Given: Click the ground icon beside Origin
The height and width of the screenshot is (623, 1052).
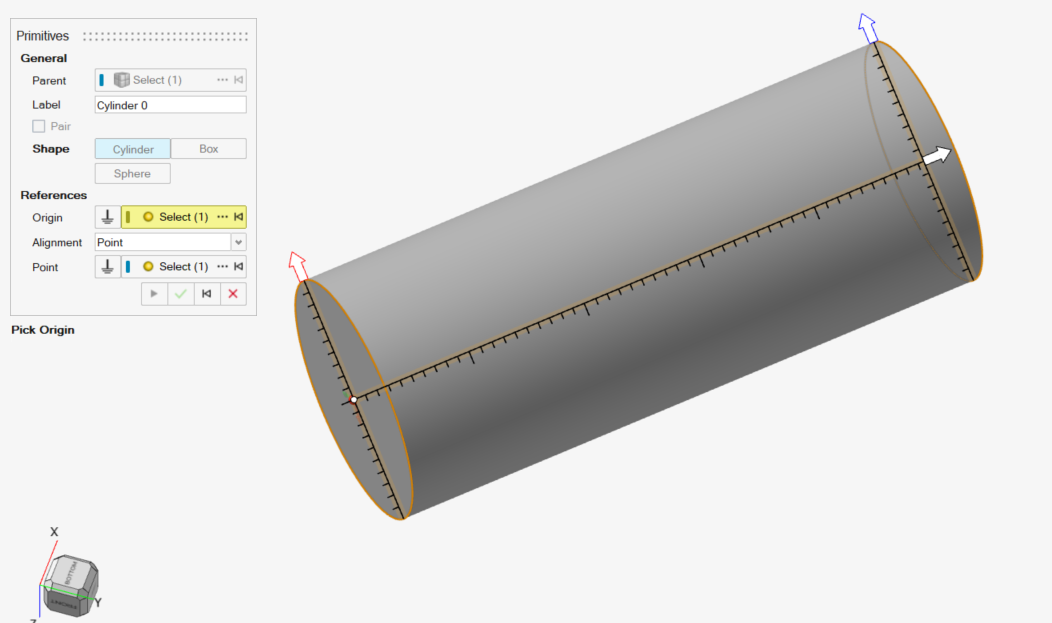Looking at the screenshot, I should pos(107,217).
